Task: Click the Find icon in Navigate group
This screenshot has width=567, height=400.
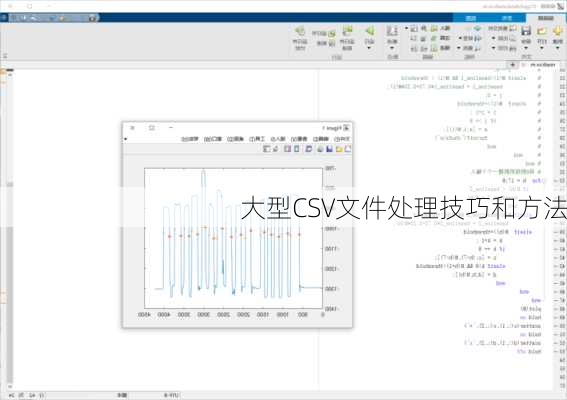Action: (x=478, y=48)
